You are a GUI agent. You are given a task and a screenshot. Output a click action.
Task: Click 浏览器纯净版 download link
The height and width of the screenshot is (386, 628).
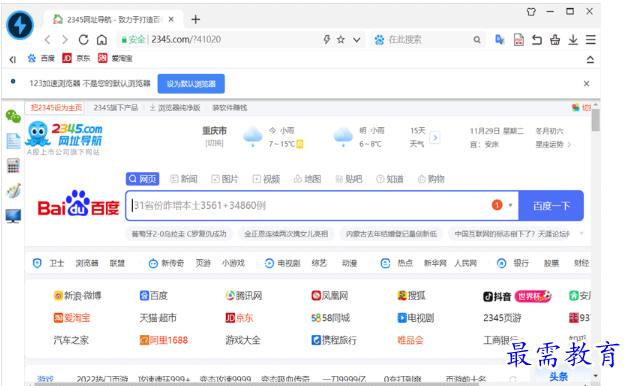click(175, 108)
